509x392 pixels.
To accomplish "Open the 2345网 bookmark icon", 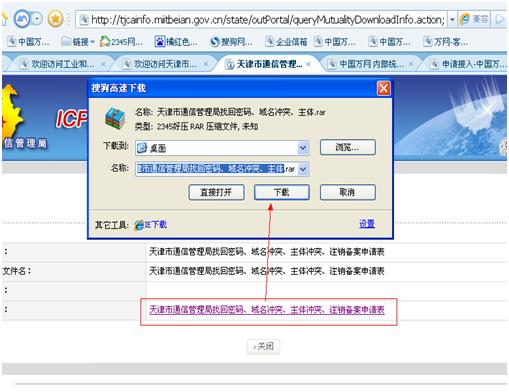I will (105, 42).
